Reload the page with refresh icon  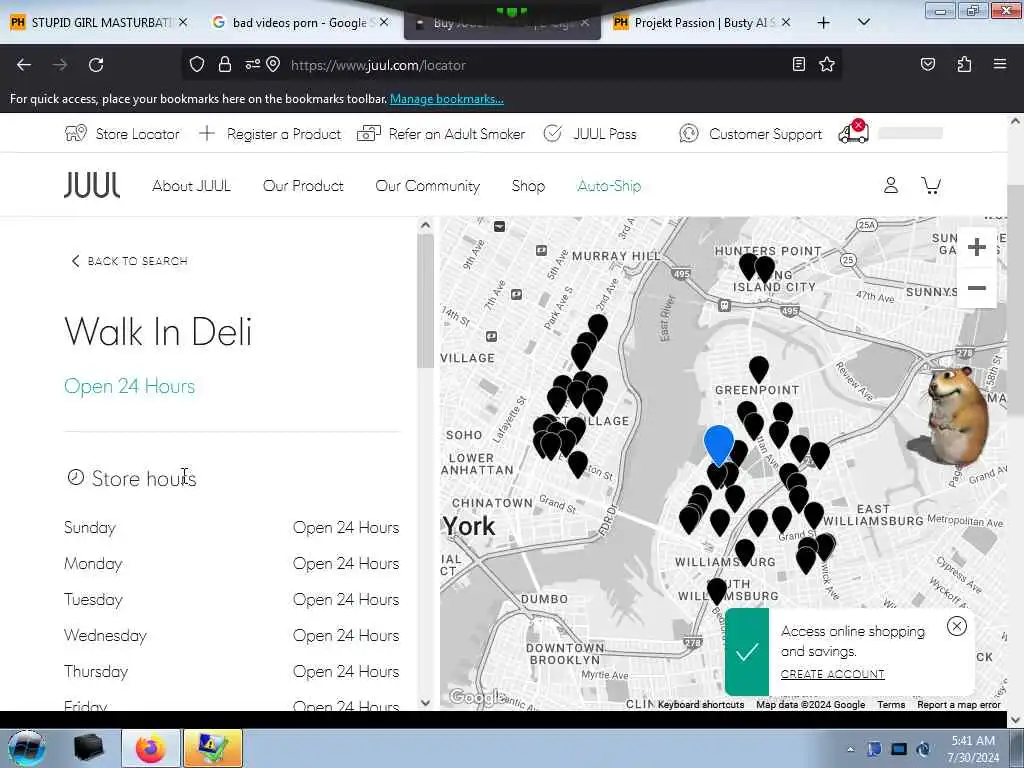coord(96,65)
